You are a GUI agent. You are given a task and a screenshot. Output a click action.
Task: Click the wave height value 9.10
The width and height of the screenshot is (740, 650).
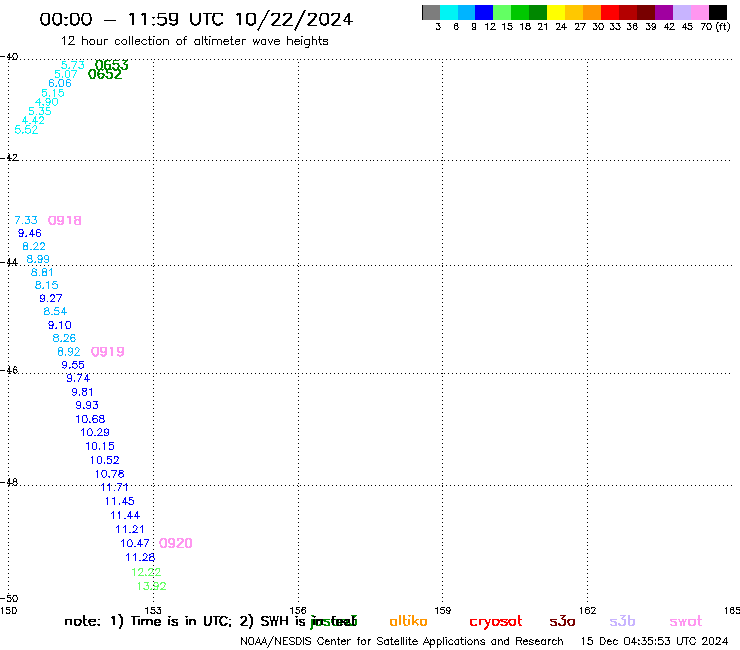point(59,325)
